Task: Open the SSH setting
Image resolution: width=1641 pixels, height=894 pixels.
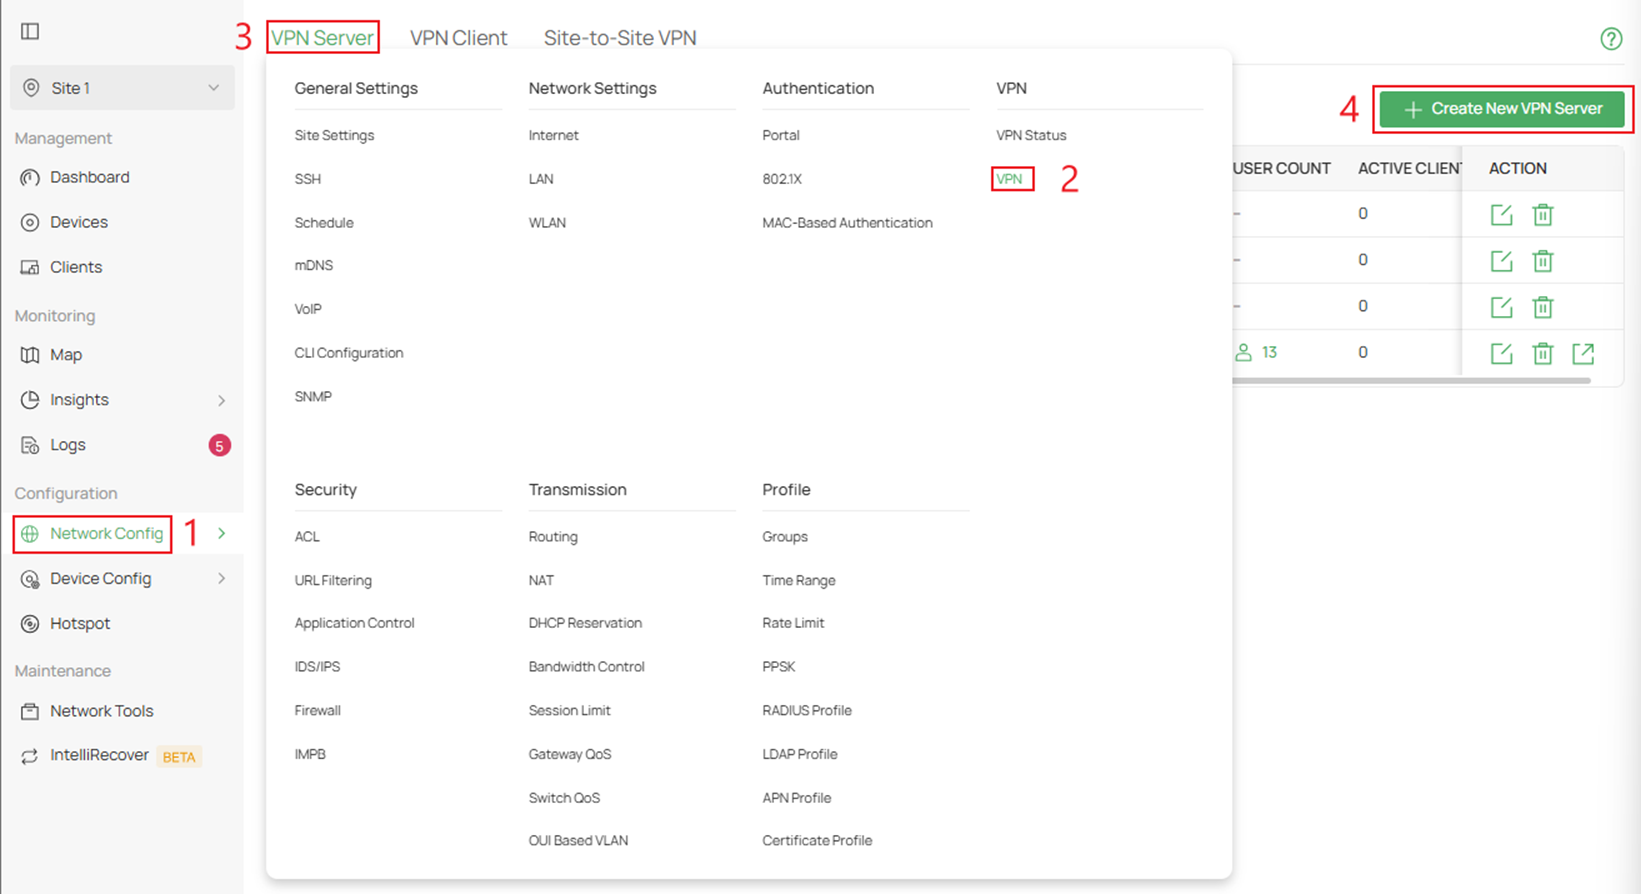Action: [307, 179]
